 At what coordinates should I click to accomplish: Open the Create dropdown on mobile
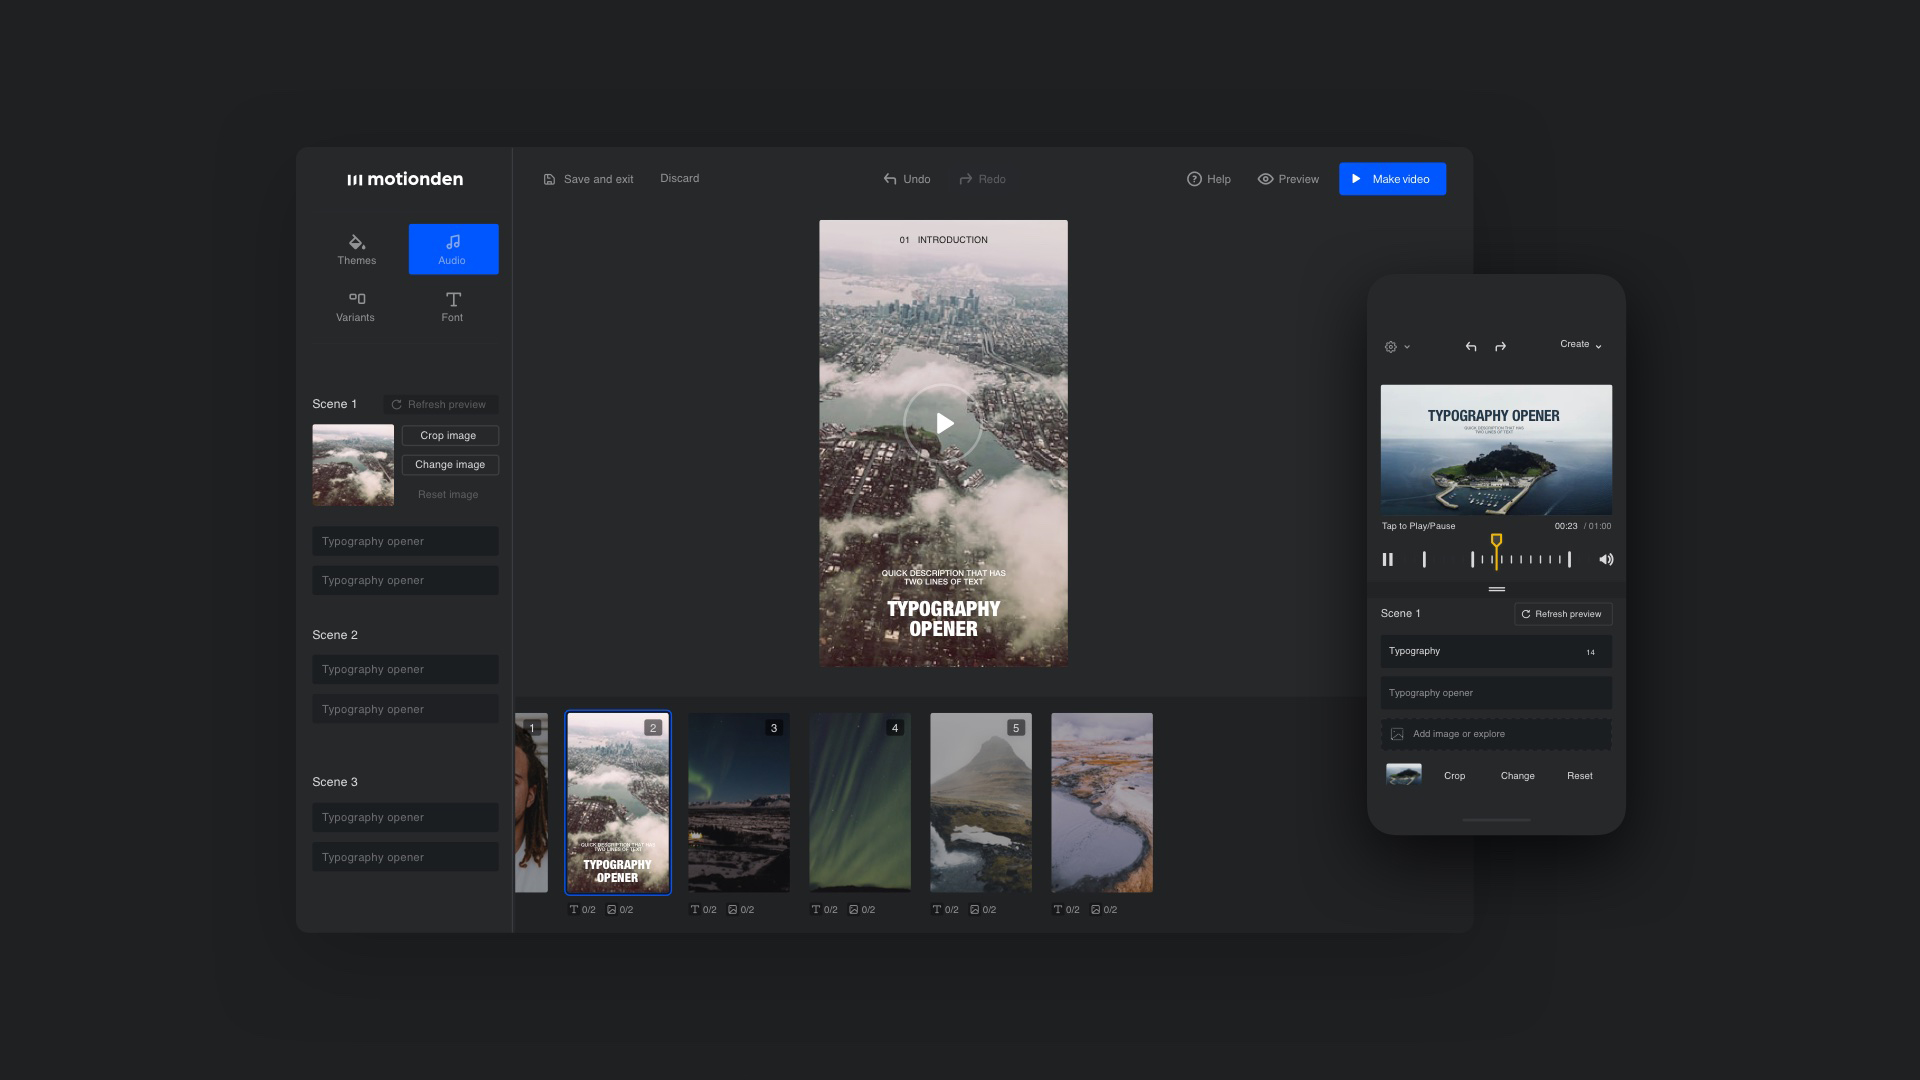[1580, 345]
